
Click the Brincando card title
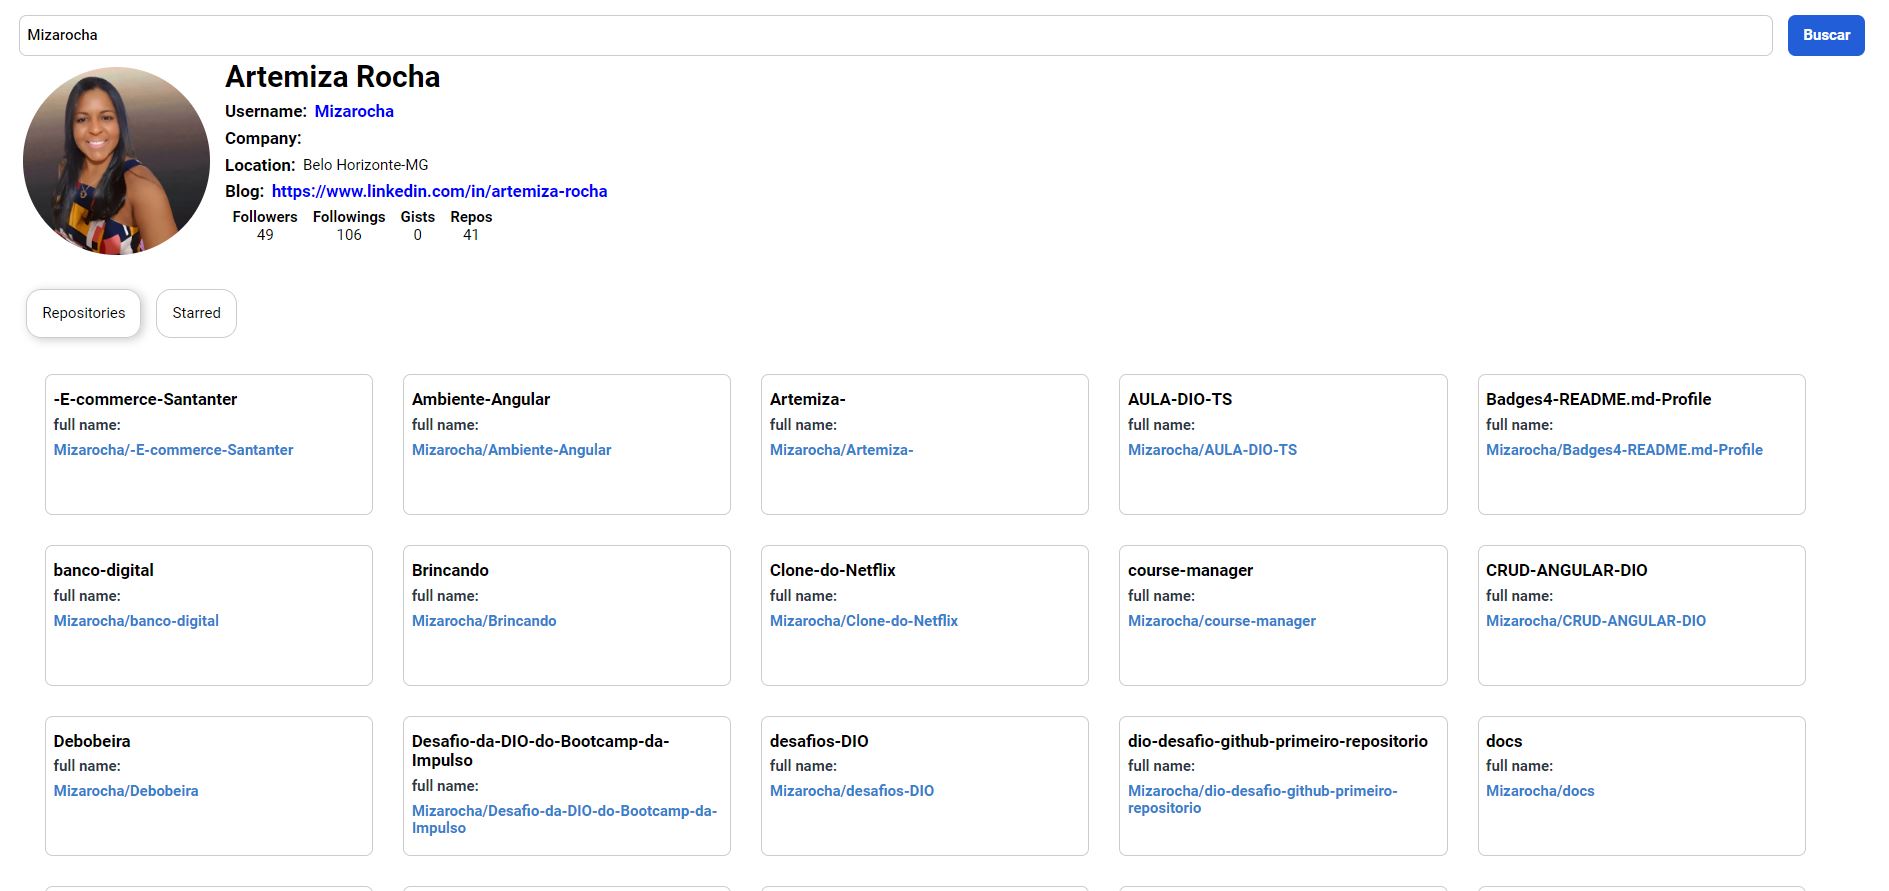(x=450, y=570)
